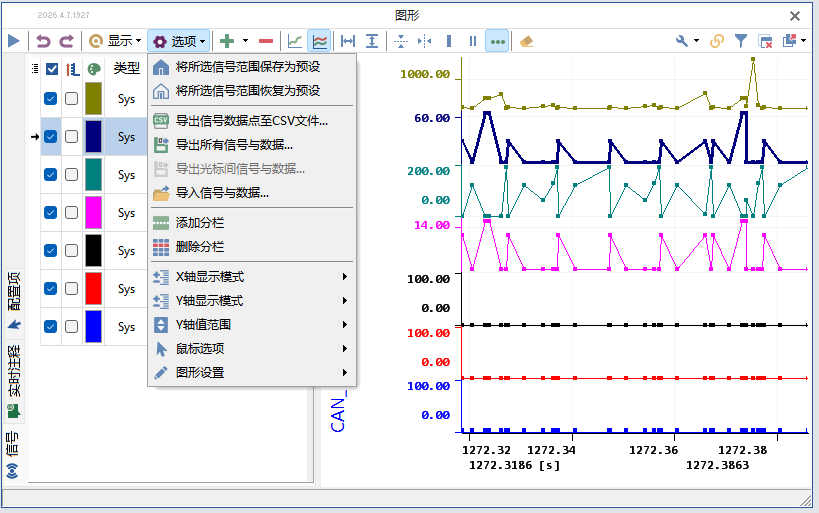Uncheck the magenta signal's blue checkbox
This screenshot has width=819, height=513.
(x=51, y=212)
